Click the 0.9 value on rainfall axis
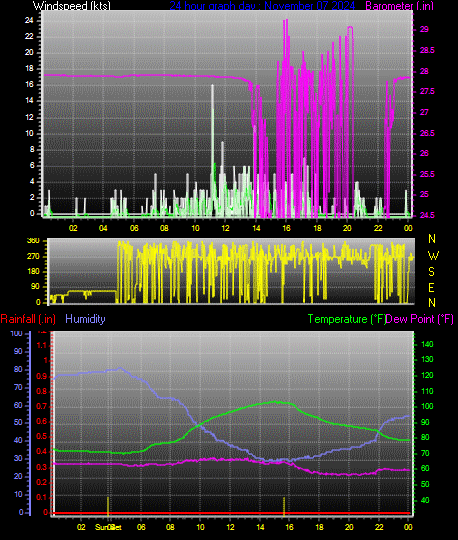458x540 pixels. [42, 376]
